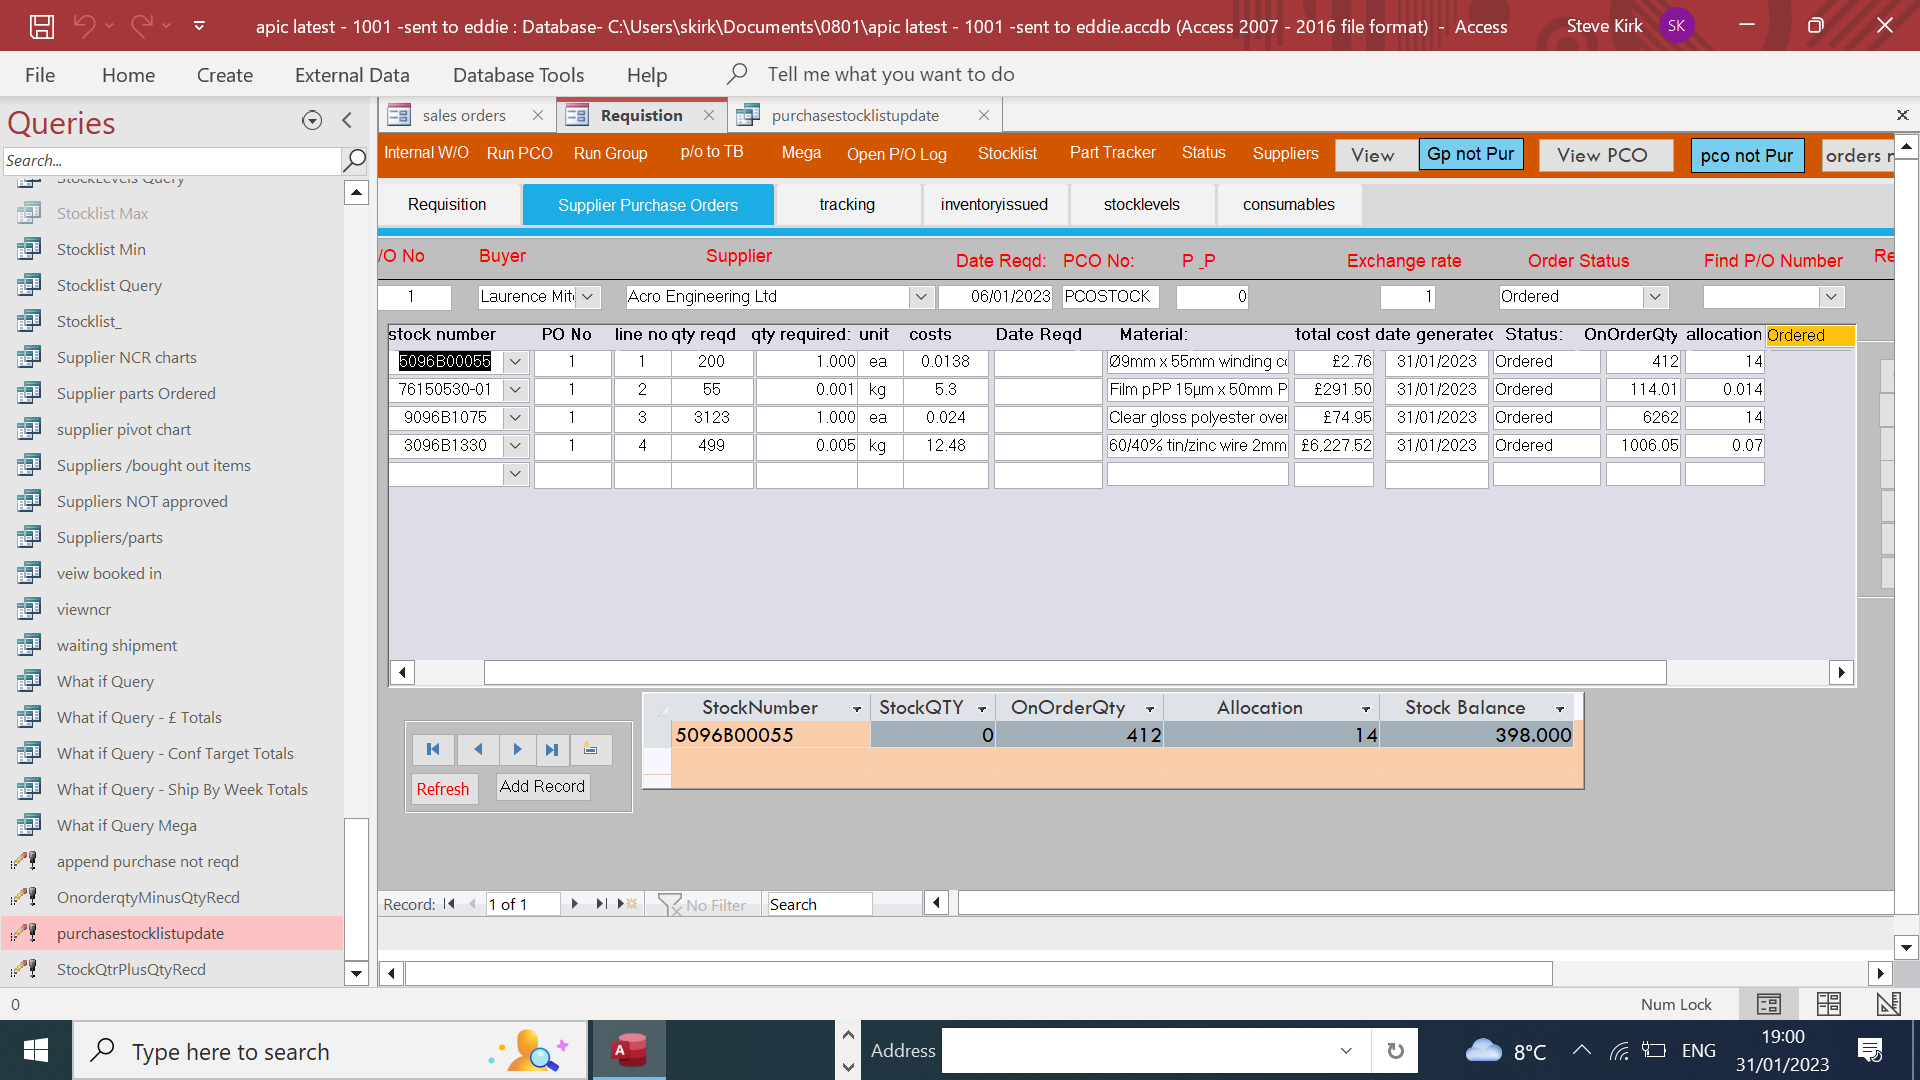Open stock number dropdown for 9096B1075
Screen dimensions: 1920x1080
tap(515, 418)
